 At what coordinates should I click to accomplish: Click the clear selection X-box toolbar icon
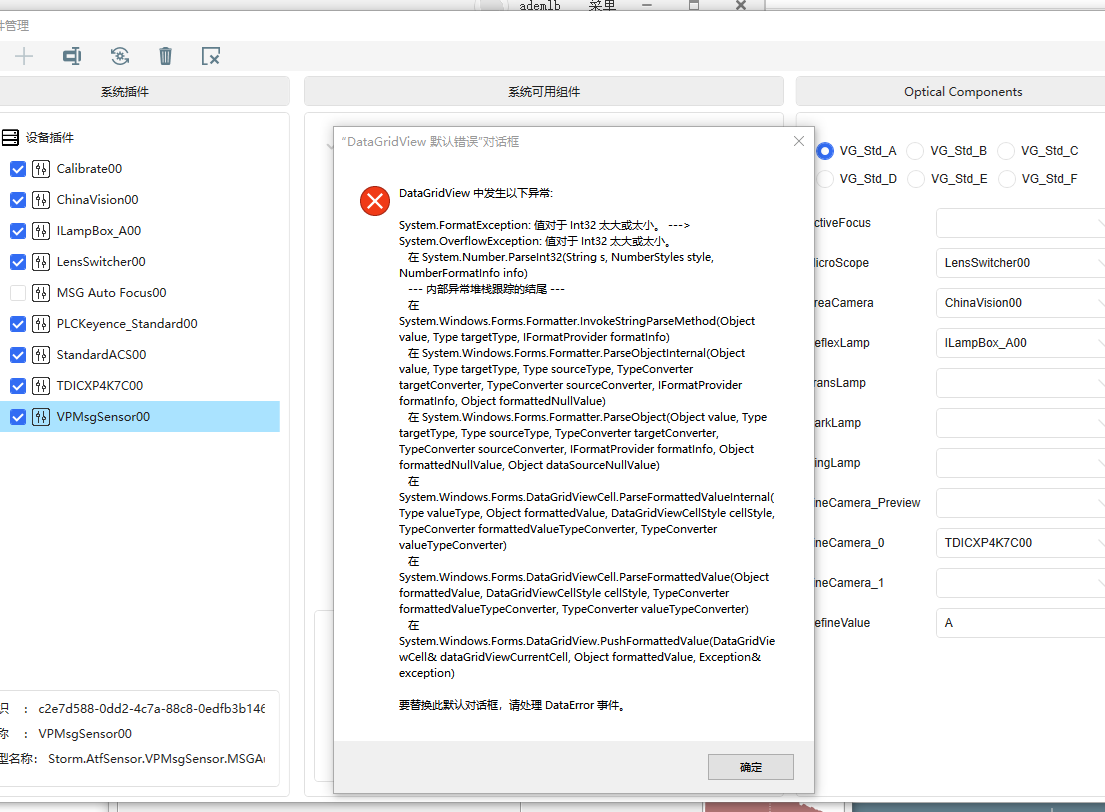211,56
